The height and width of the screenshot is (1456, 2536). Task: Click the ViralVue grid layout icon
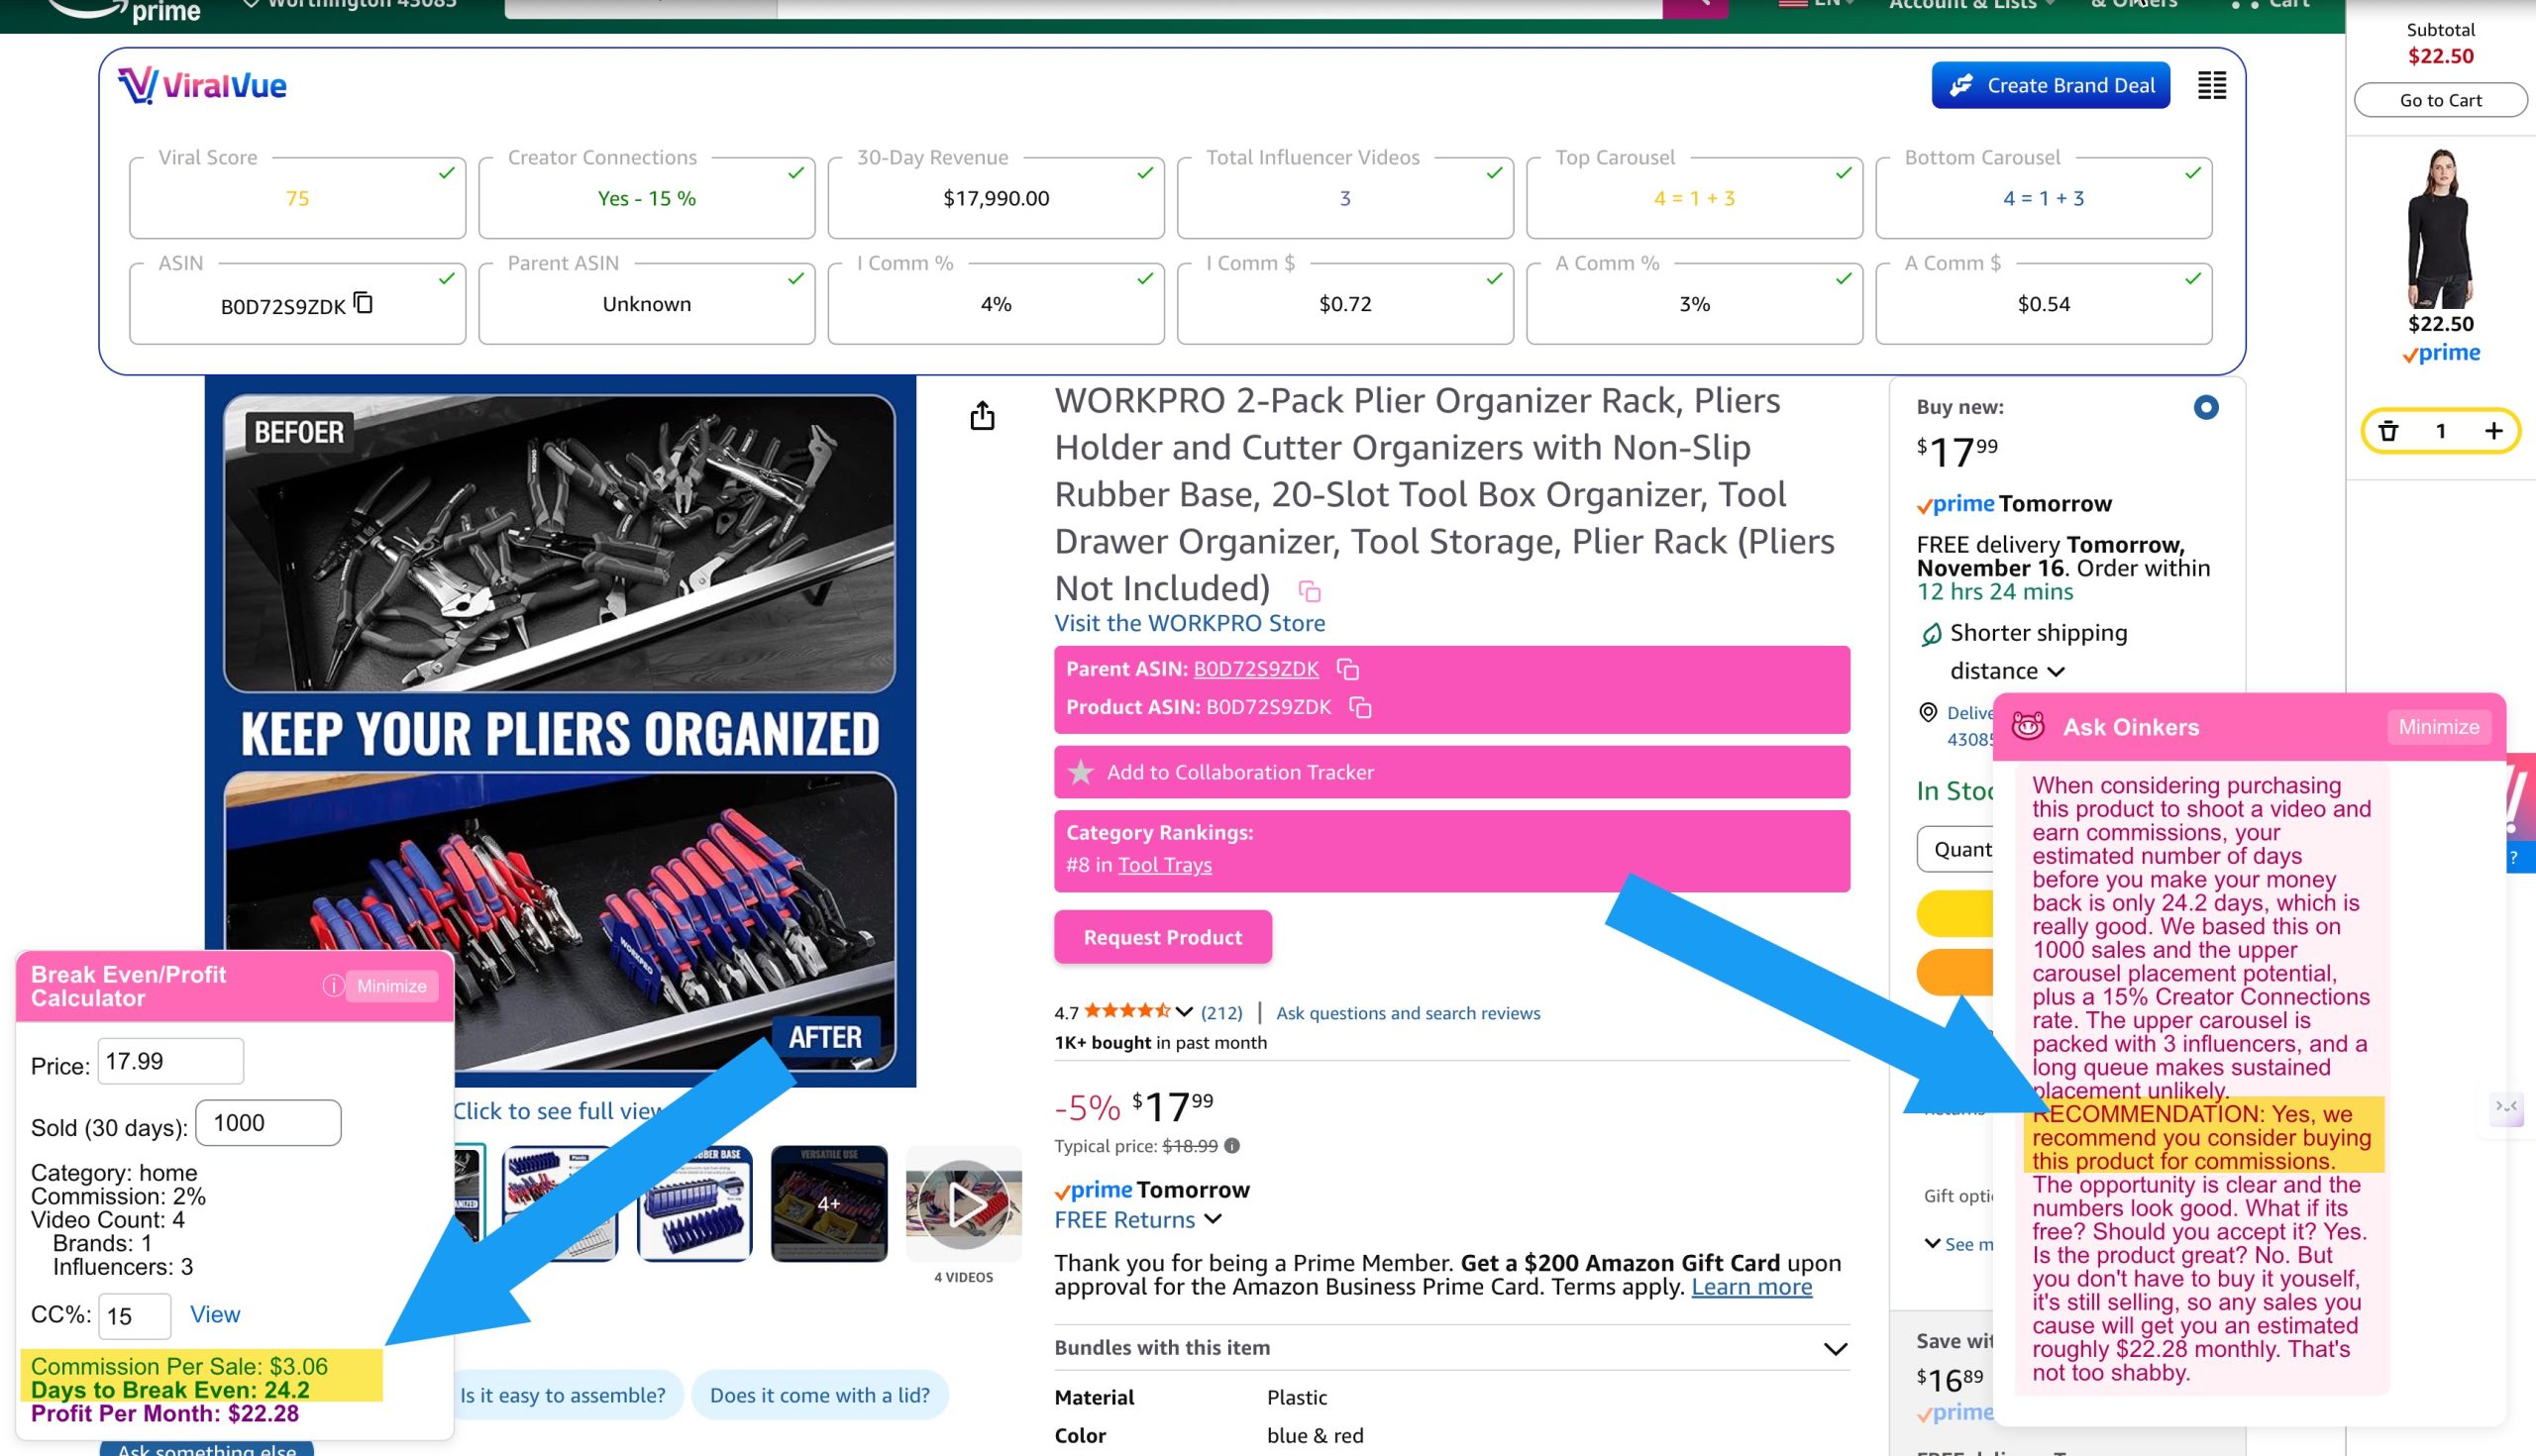pyautogui.click(x=2211, y=85)
